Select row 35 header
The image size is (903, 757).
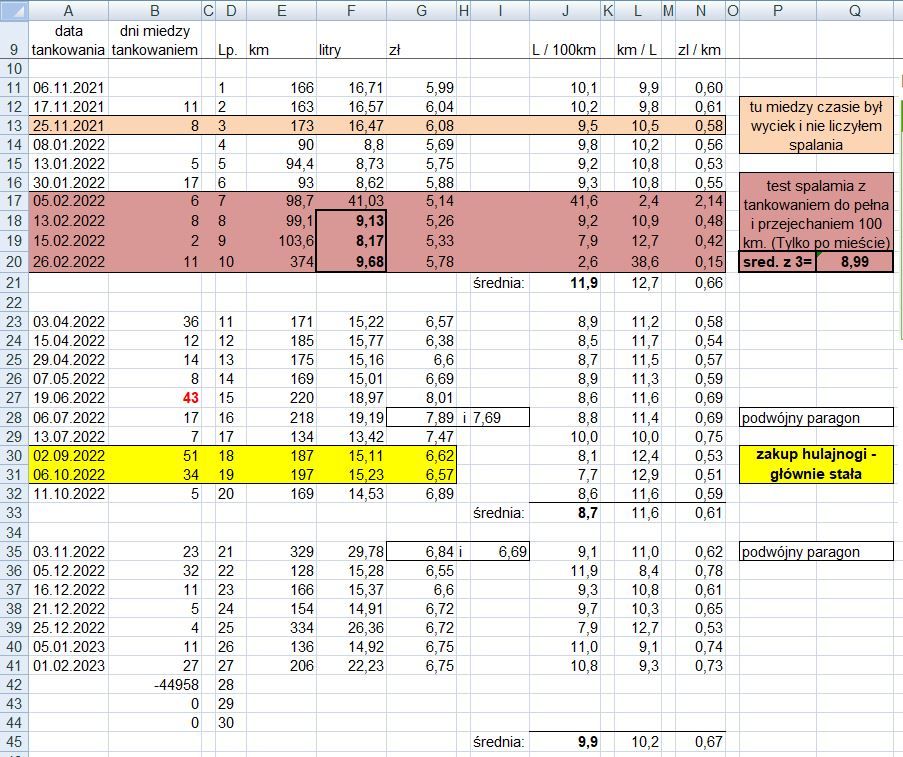[x=14, y=551]
